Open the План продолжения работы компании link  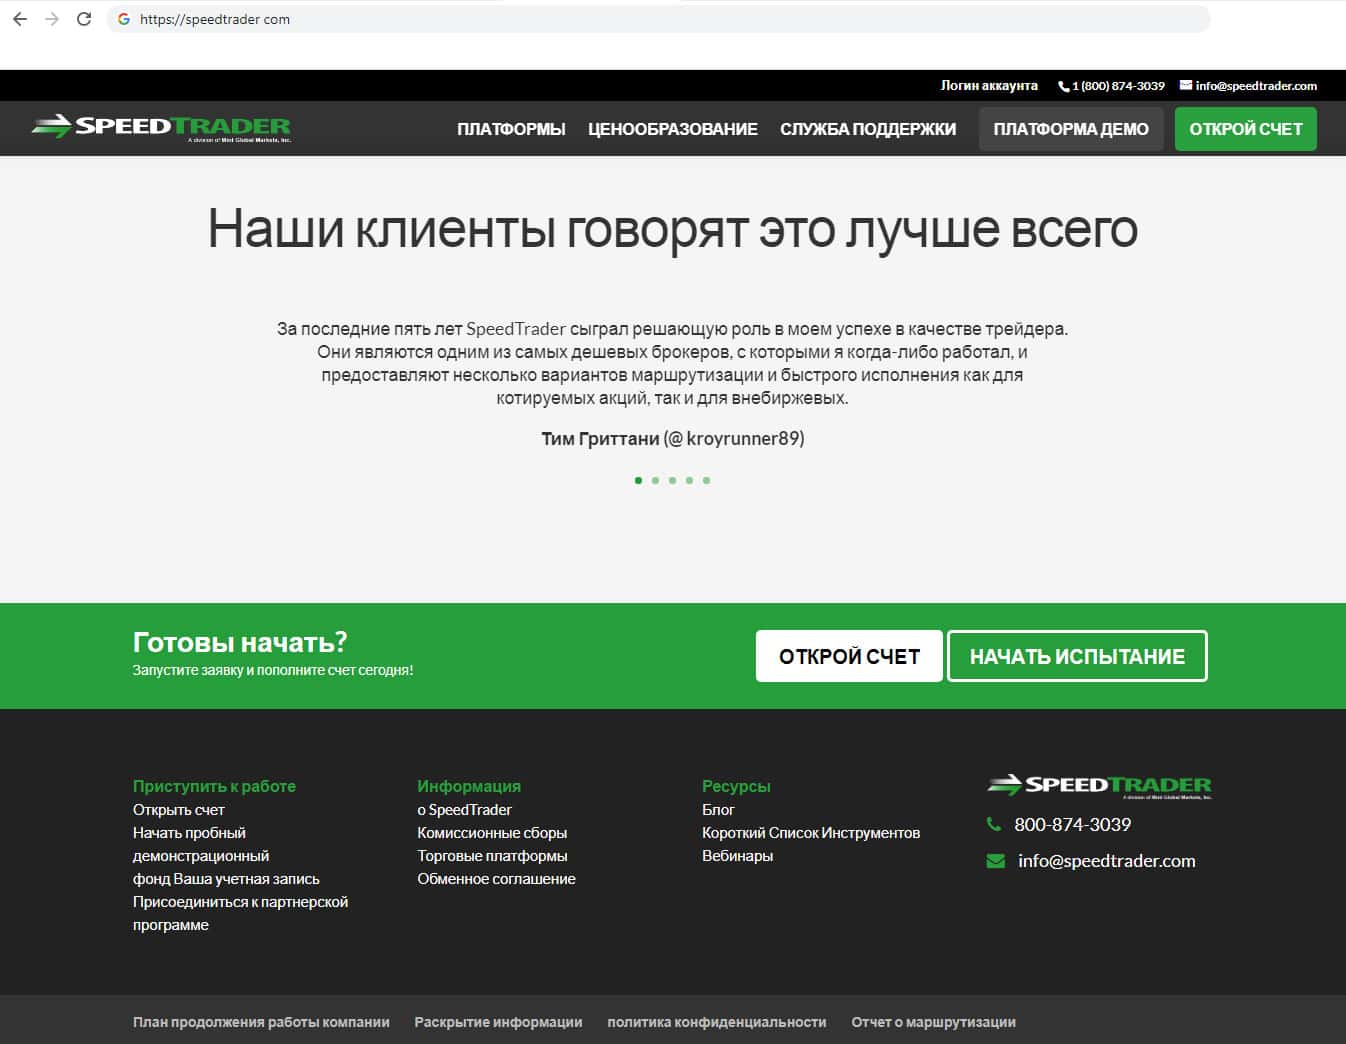click(261, 1022)
